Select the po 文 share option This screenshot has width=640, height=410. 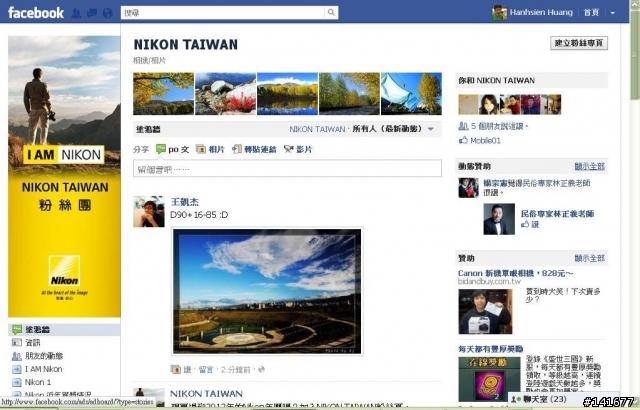coord(173,149)
